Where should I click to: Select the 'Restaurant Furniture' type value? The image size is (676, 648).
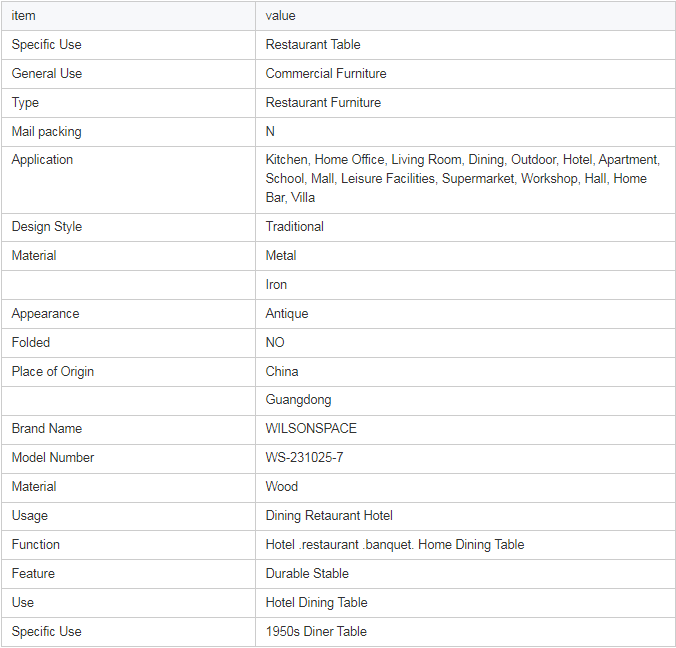click(323, 102)
